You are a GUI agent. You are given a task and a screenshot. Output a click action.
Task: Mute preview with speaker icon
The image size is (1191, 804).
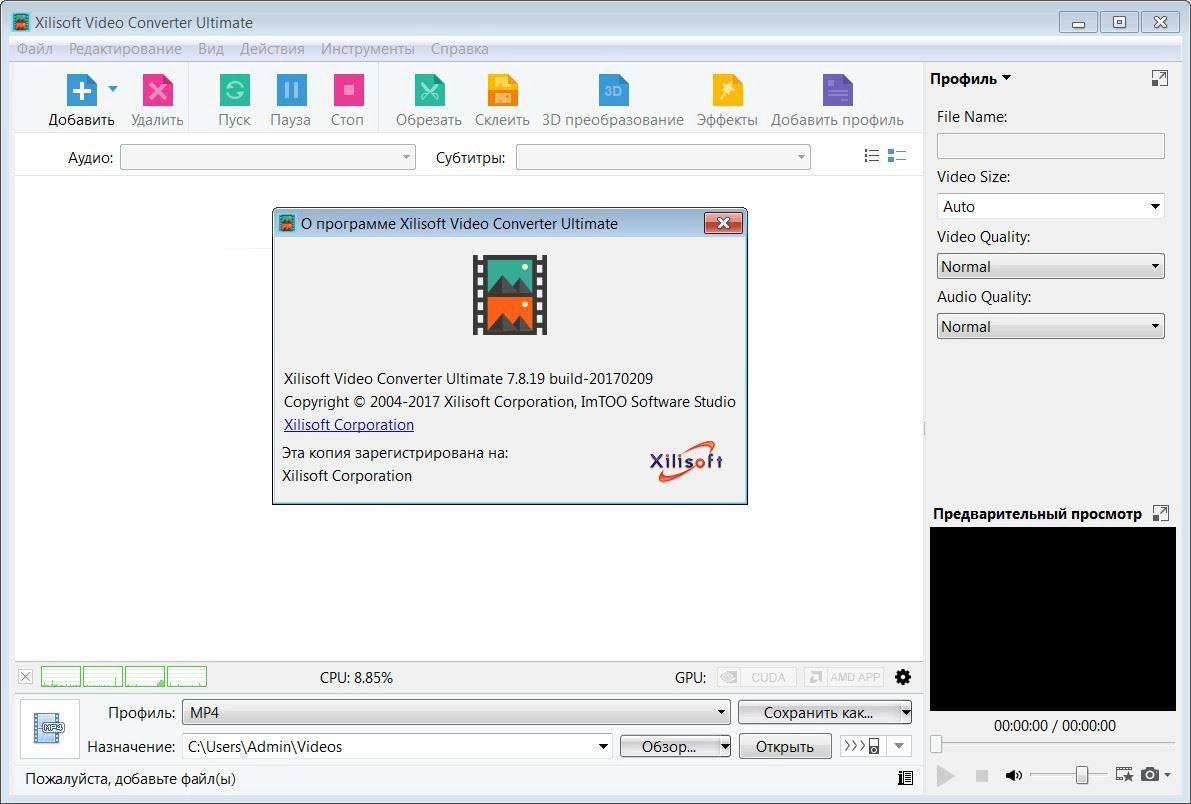tap(1013, 775)
